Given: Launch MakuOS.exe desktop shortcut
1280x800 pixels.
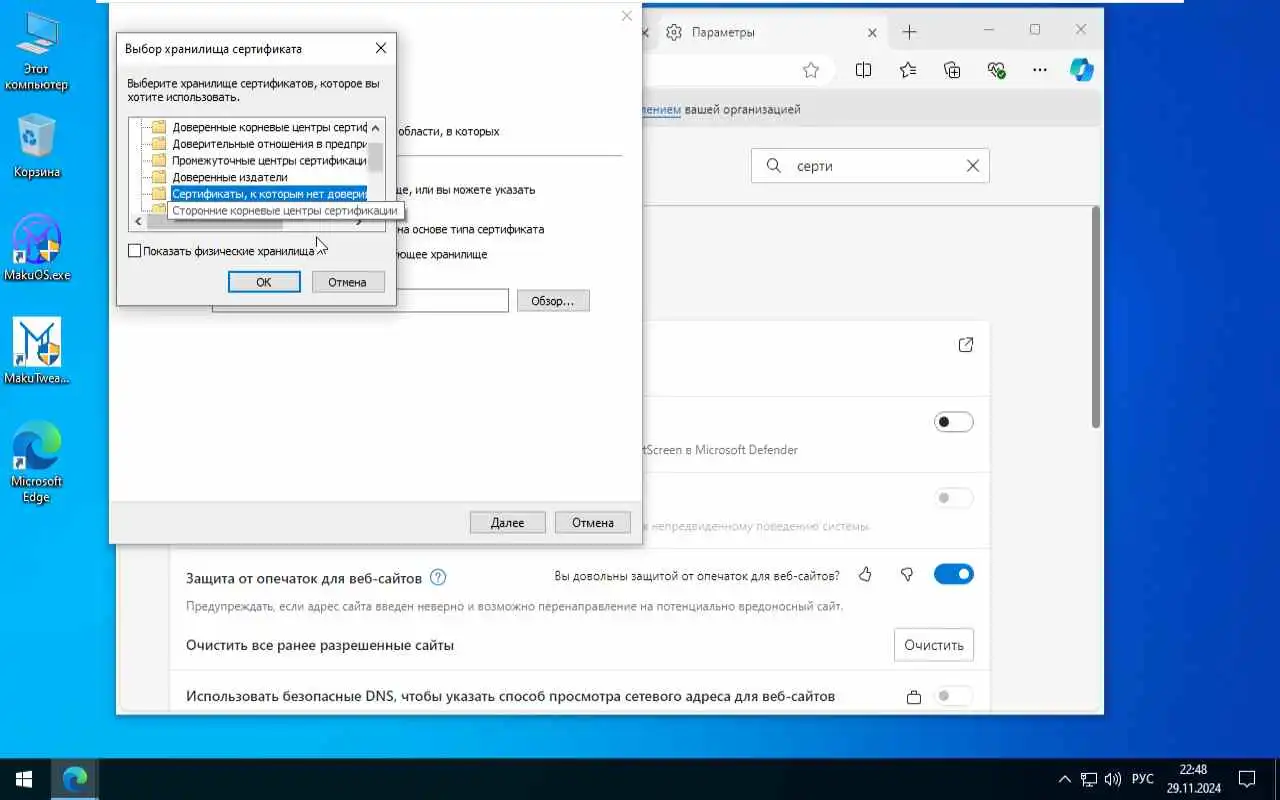Looking at the screenshot, I should point(37,247).
